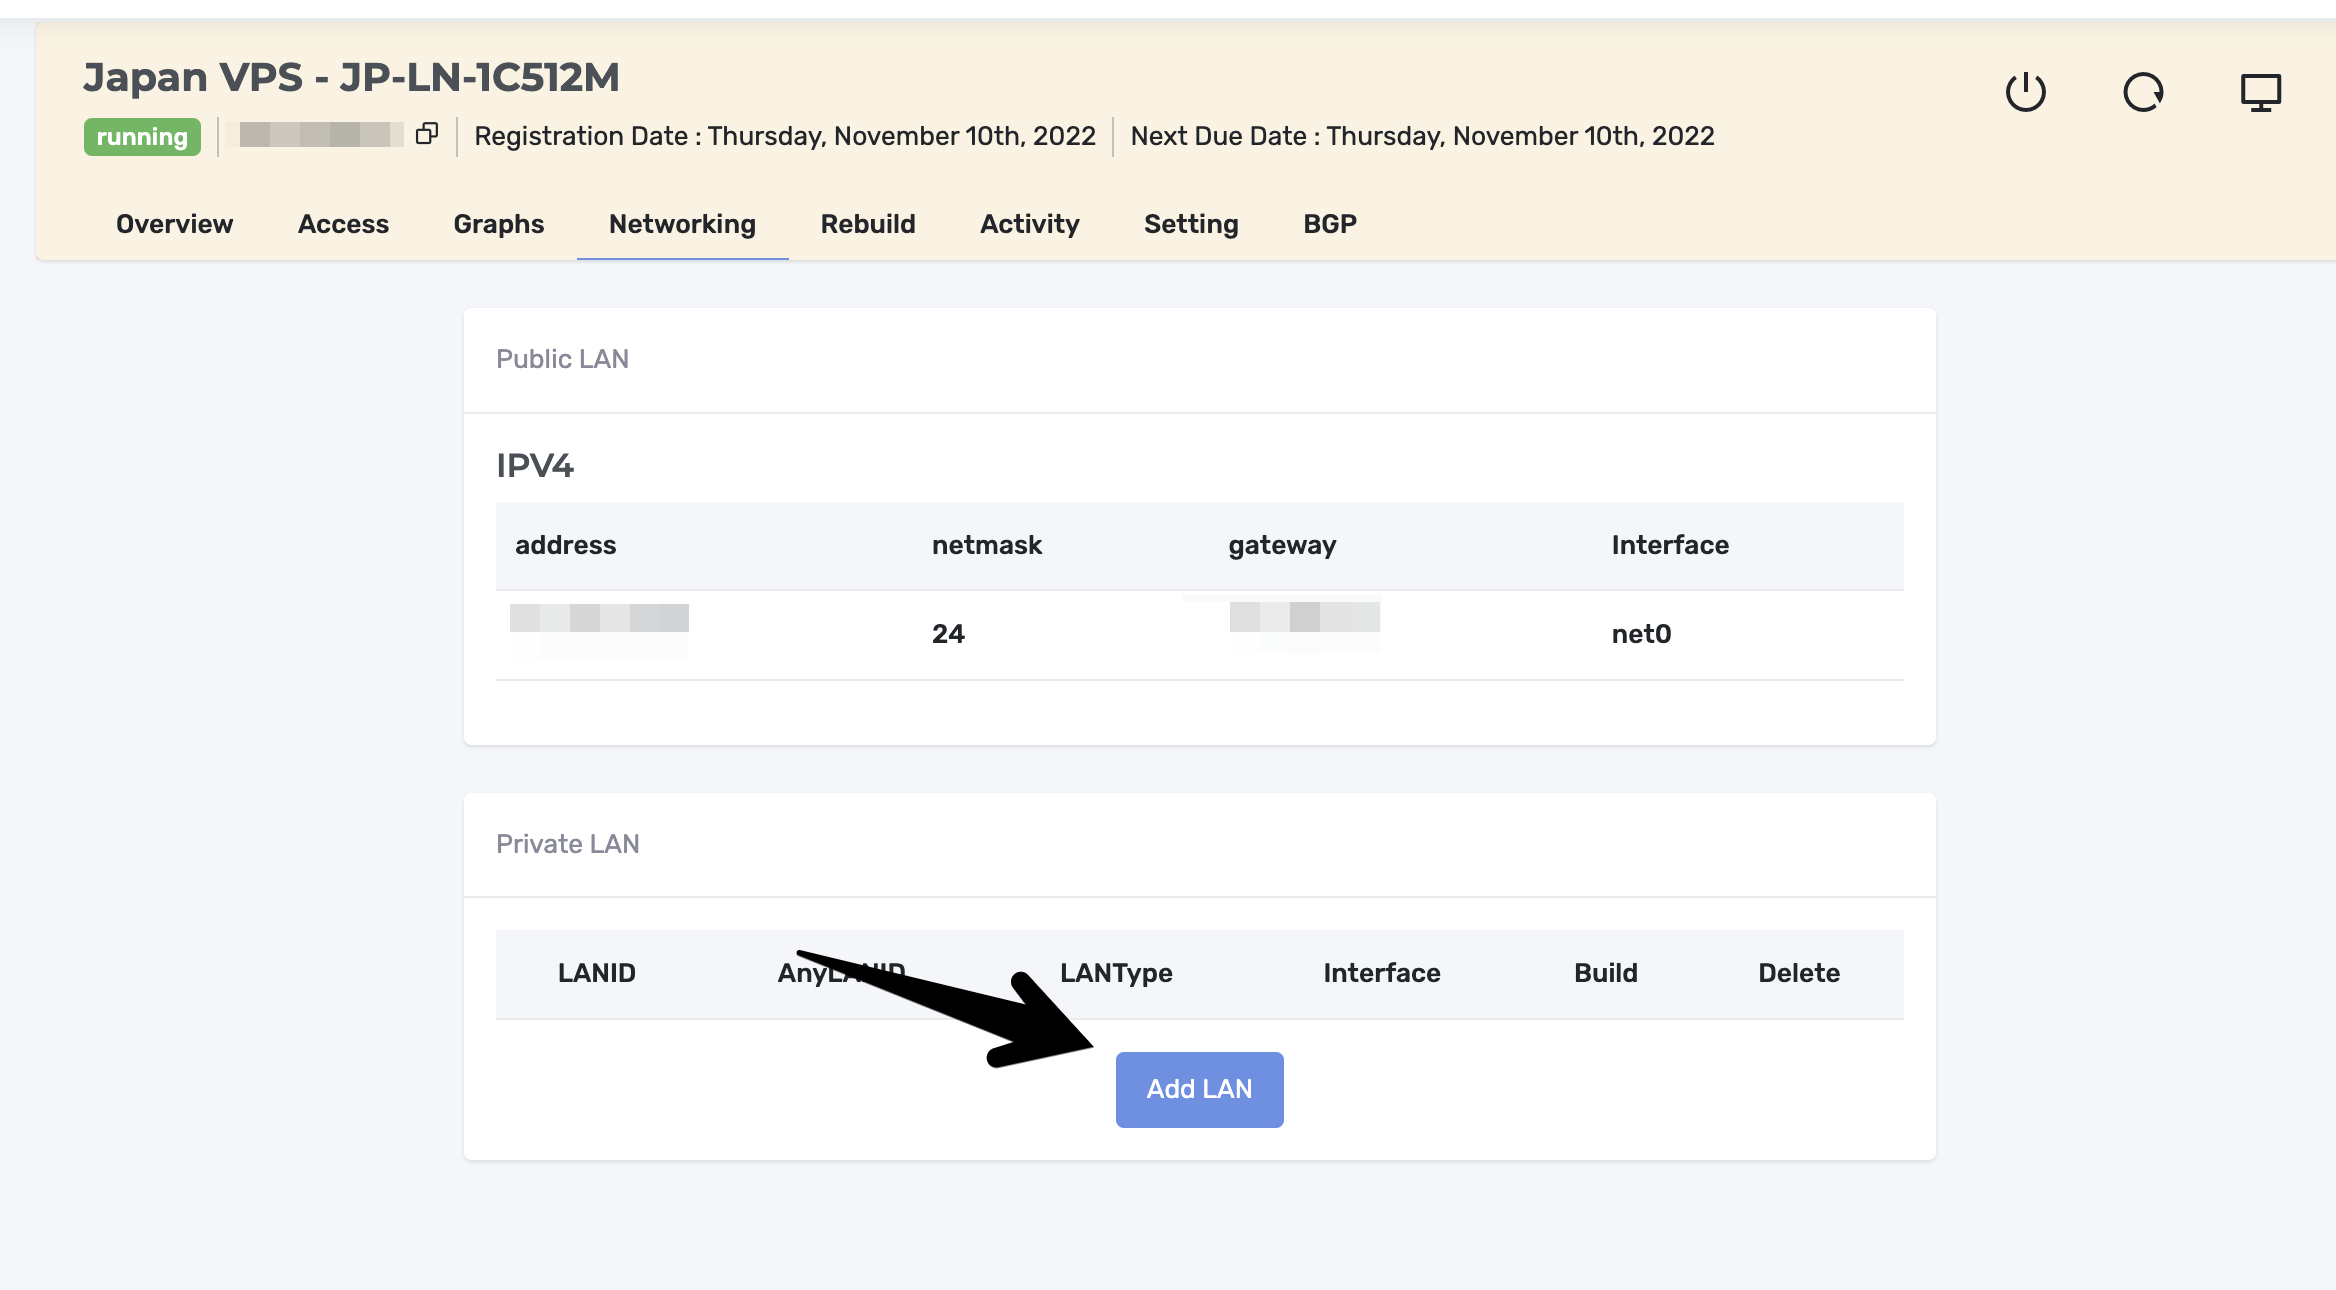2336x1290 pixels.
Task: Click the Registration Date text
Action: pyautogui.click(x=785, y=136)
